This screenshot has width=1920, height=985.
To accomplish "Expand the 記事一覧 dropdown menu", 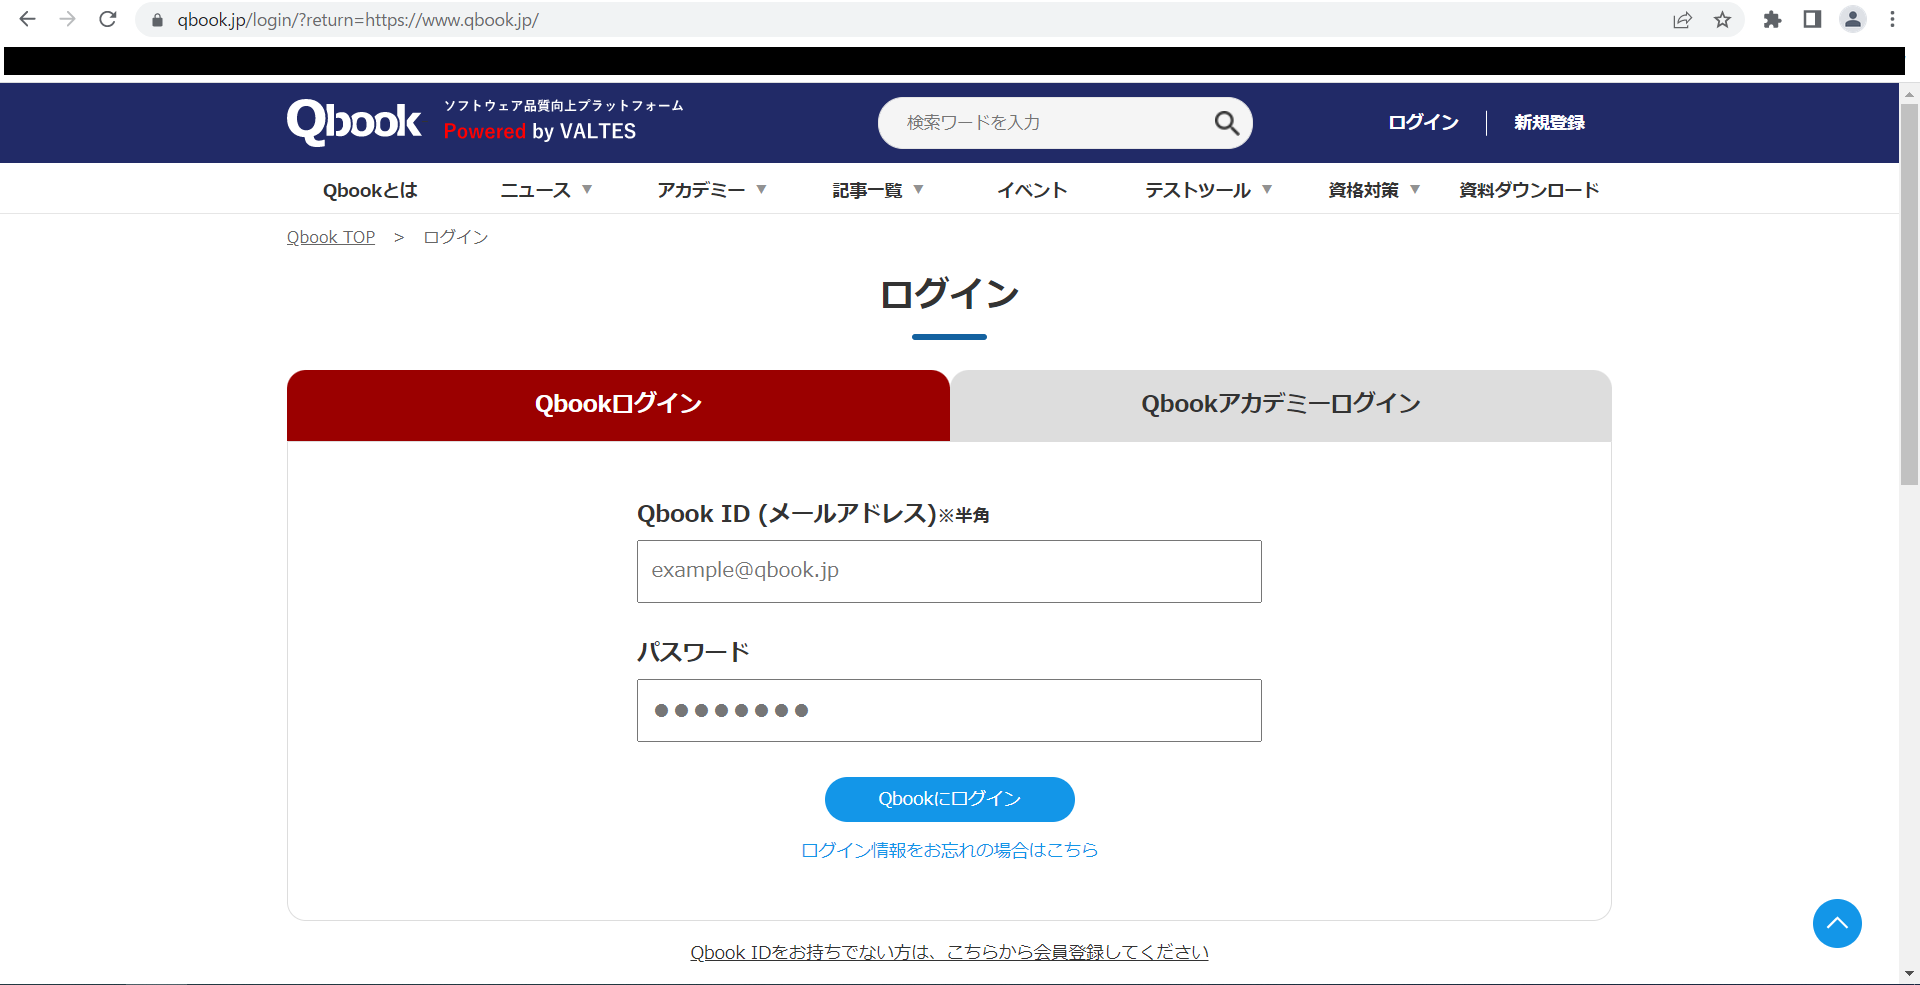I will [877, 190].
